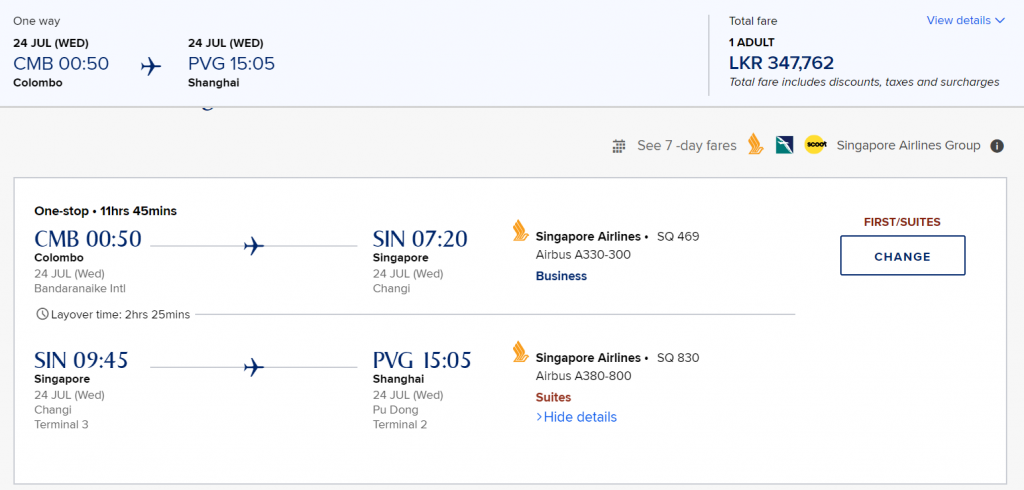
Task: Click the plane icon on CMB to SIN segment
Action: coord(254,246)
